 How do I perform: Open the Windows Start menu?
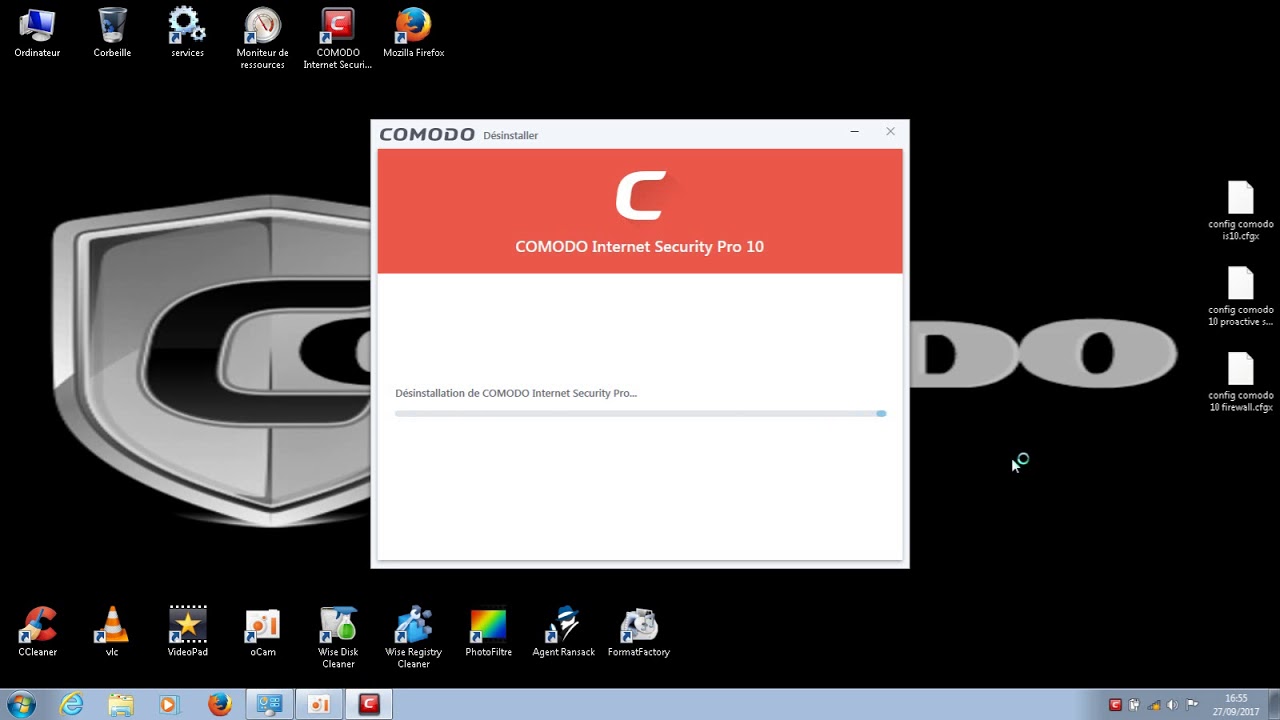coord(21,704)
